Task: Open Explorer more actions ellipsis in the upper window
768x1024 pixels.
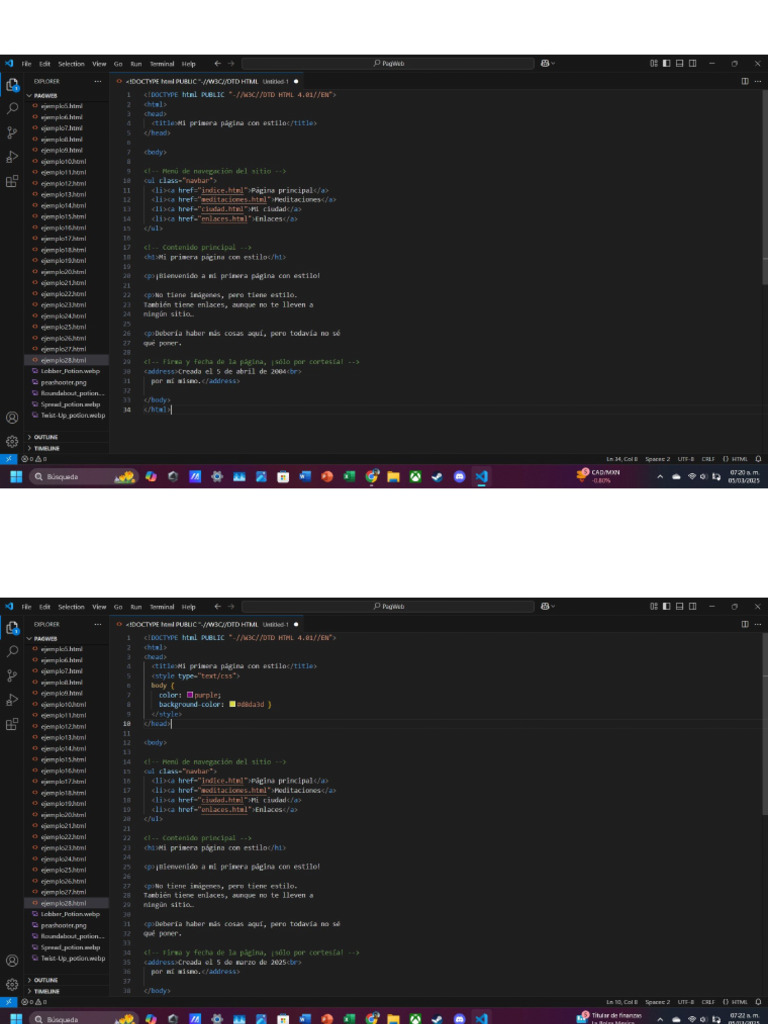Action: pyautogui.click(x=98, y=81)
